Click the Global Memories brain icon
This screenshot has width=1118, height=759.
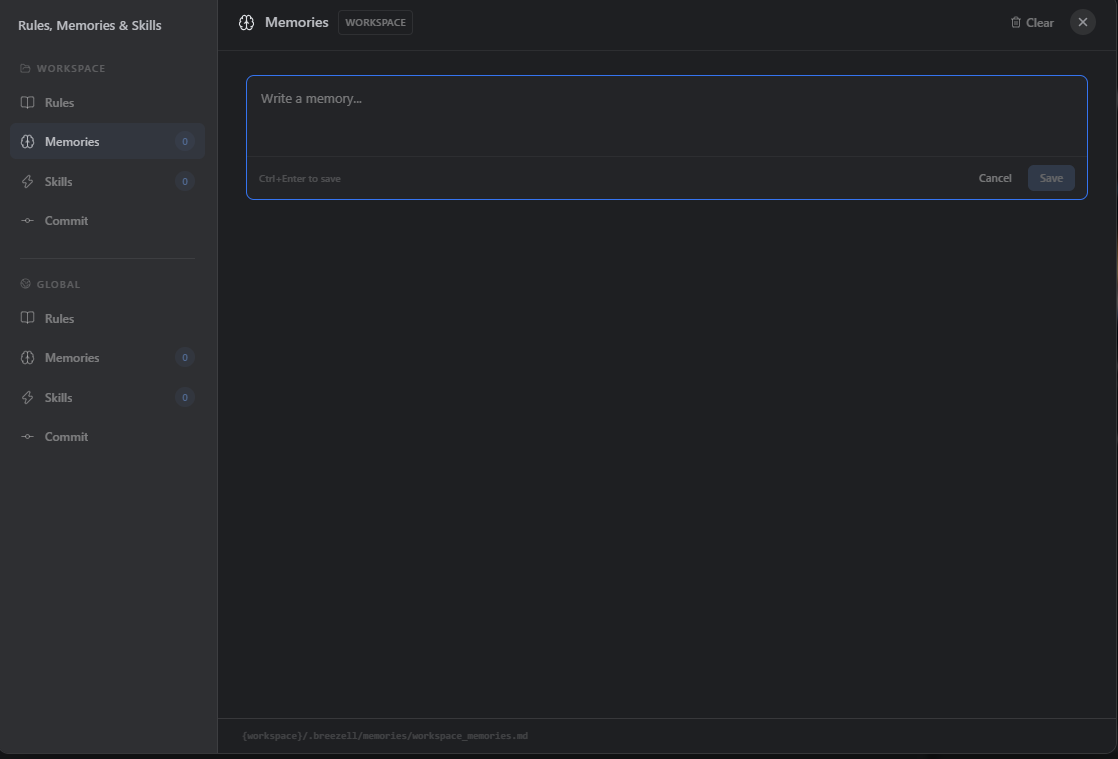coord(27,358)
